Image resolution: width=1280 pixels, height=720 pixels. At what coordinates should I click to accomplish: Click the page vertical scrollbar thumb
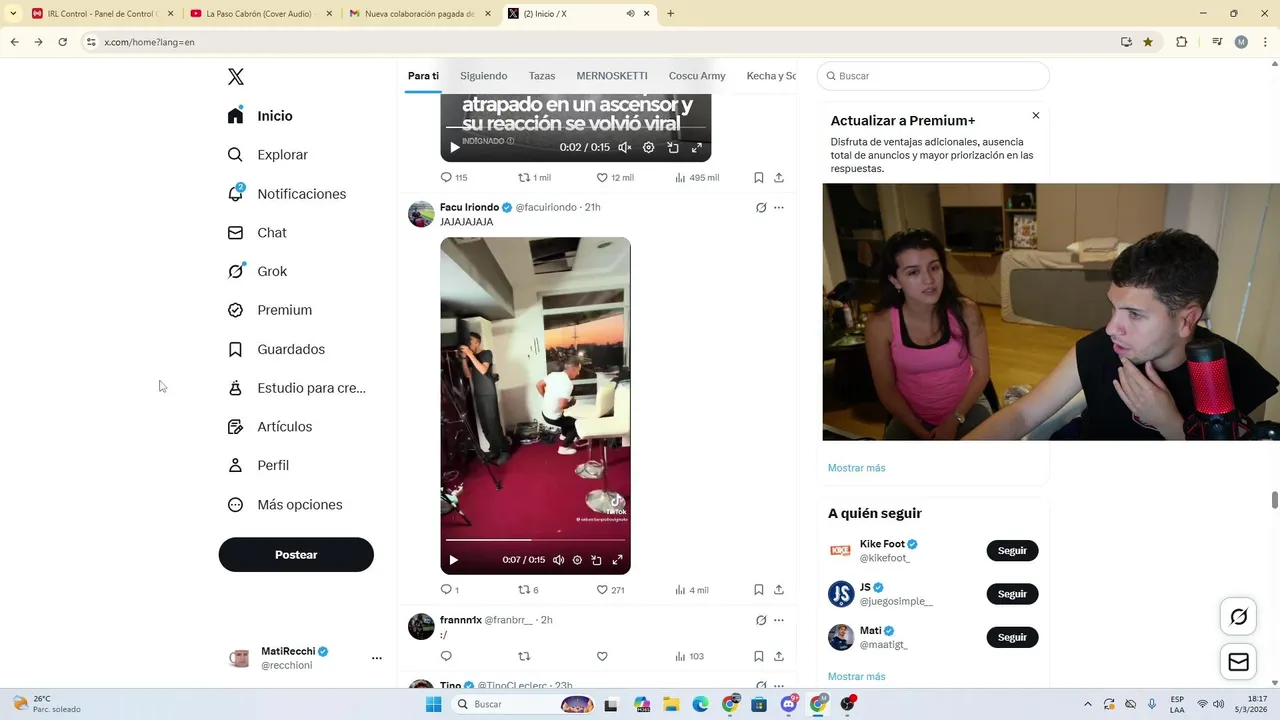(x=1275, y=500)
